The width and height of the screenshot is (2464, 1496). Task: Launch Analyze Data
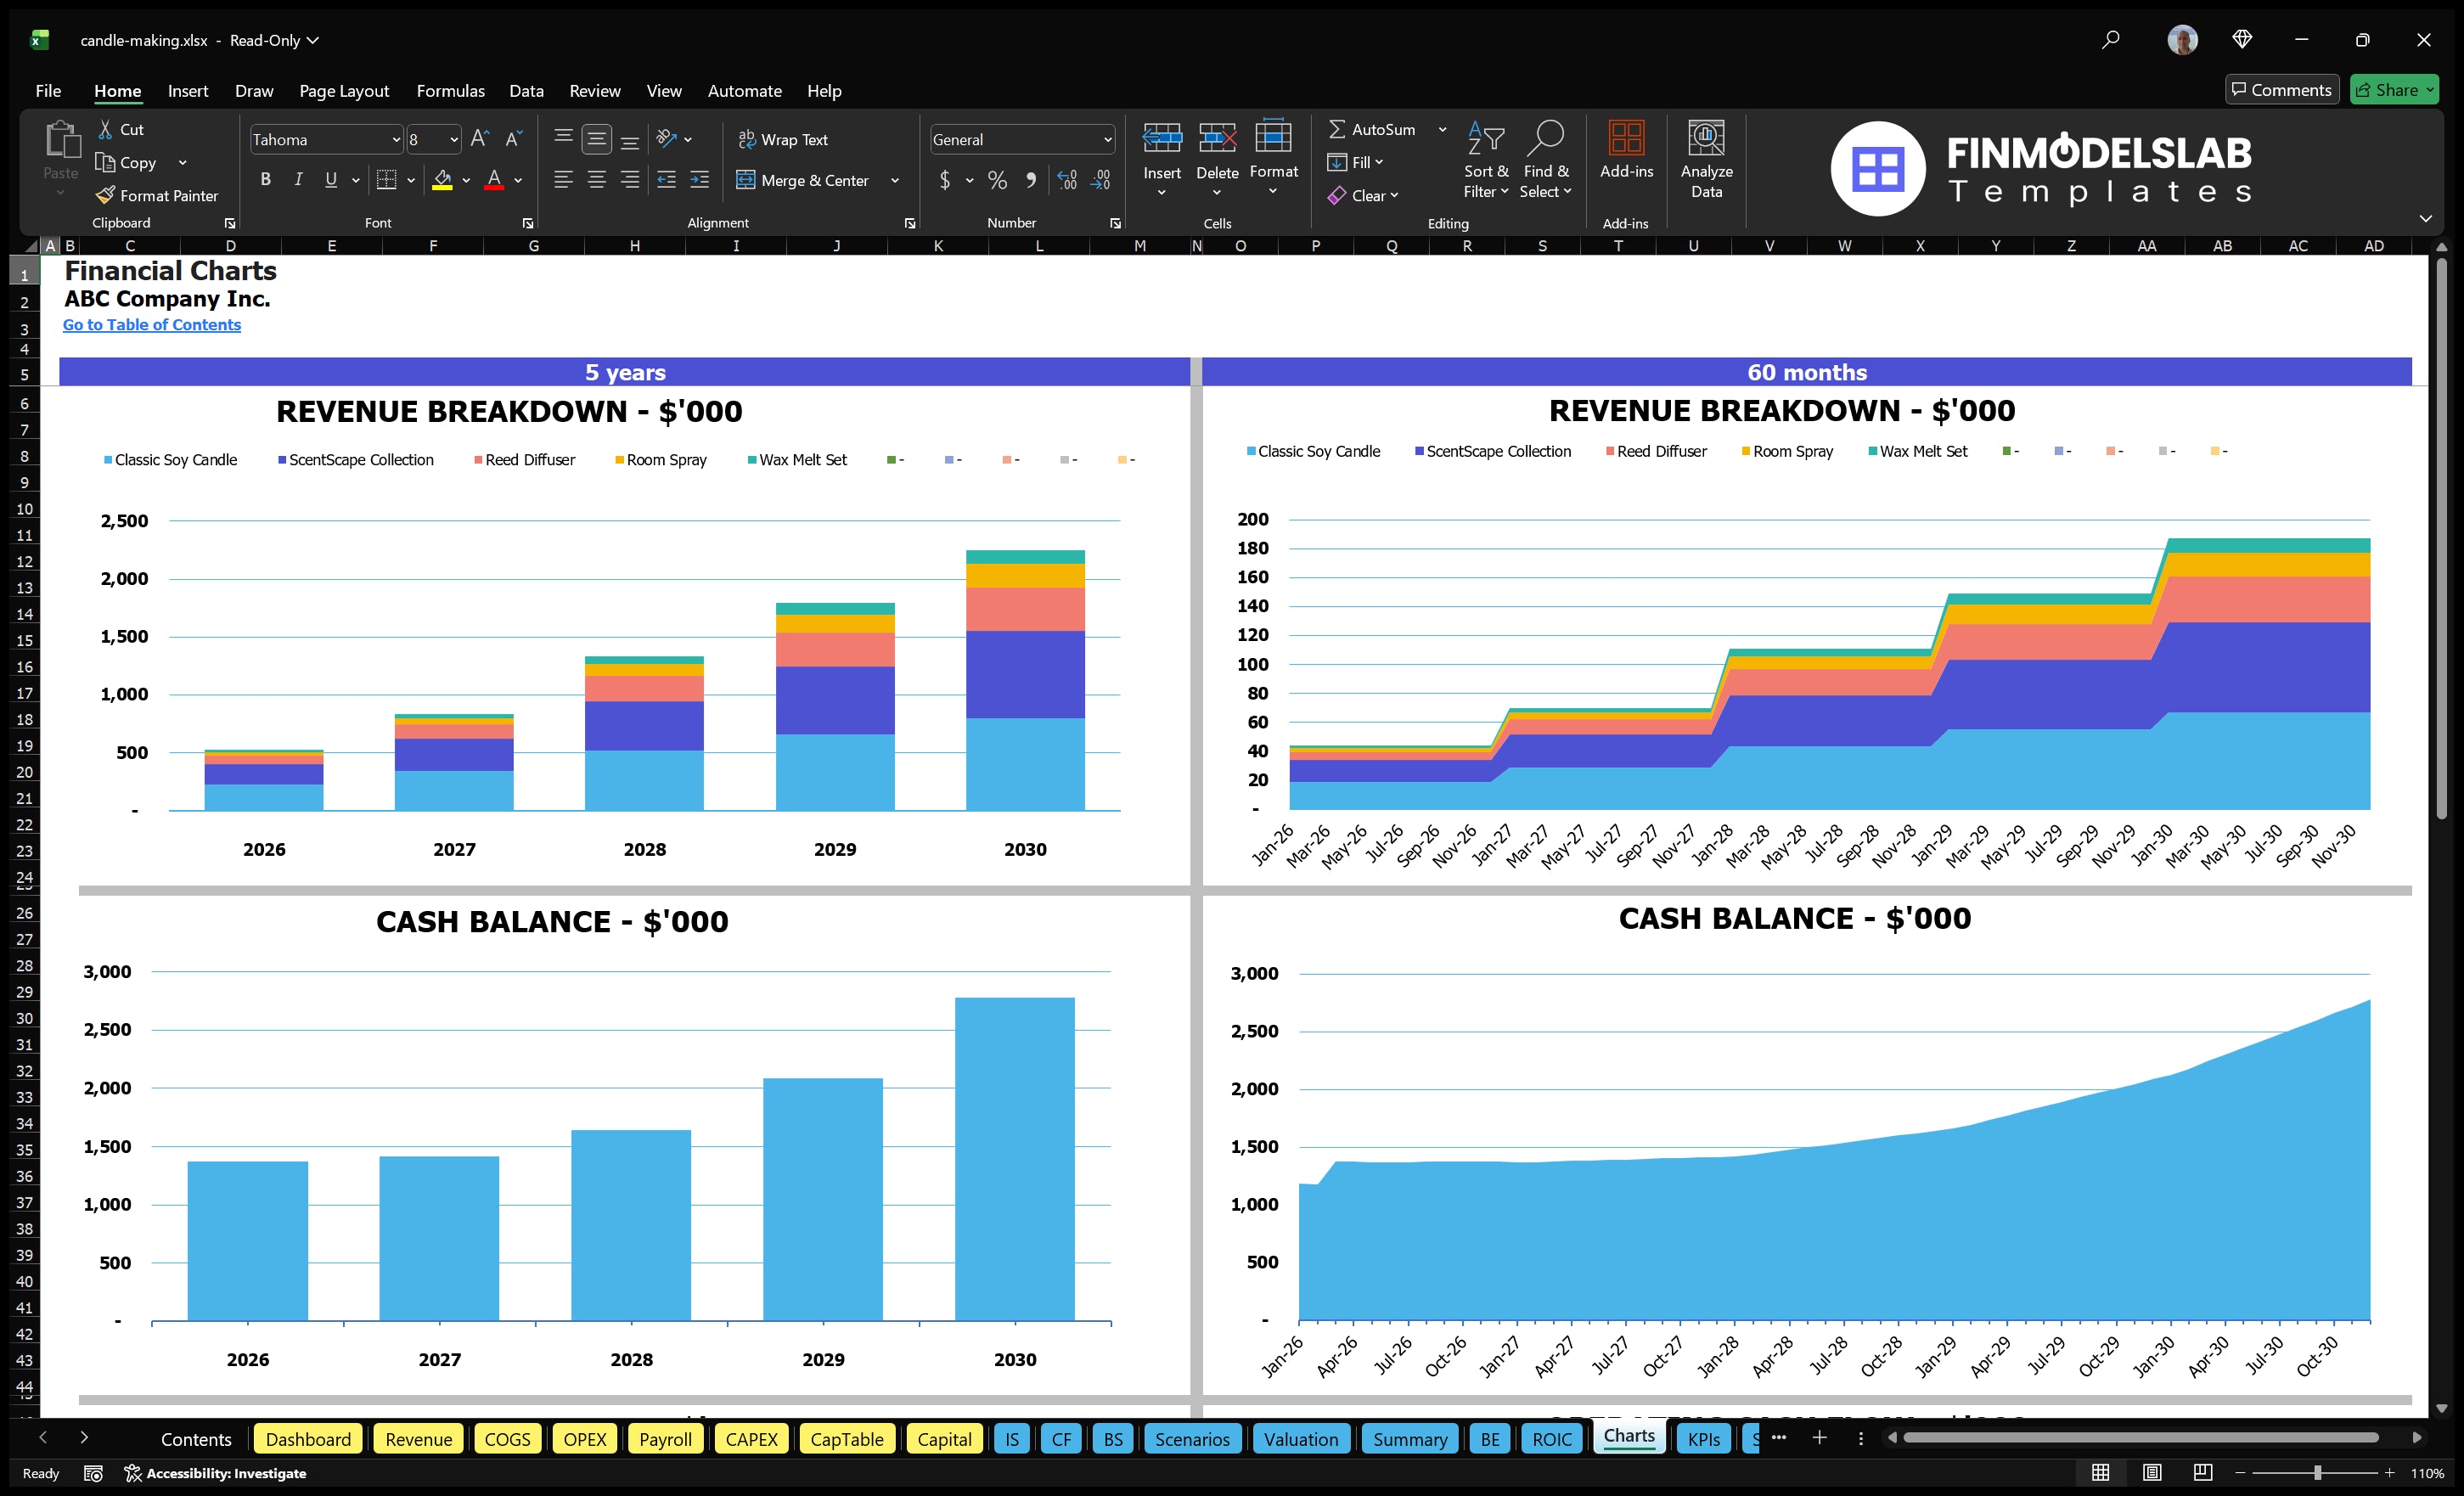[1707, 160]
